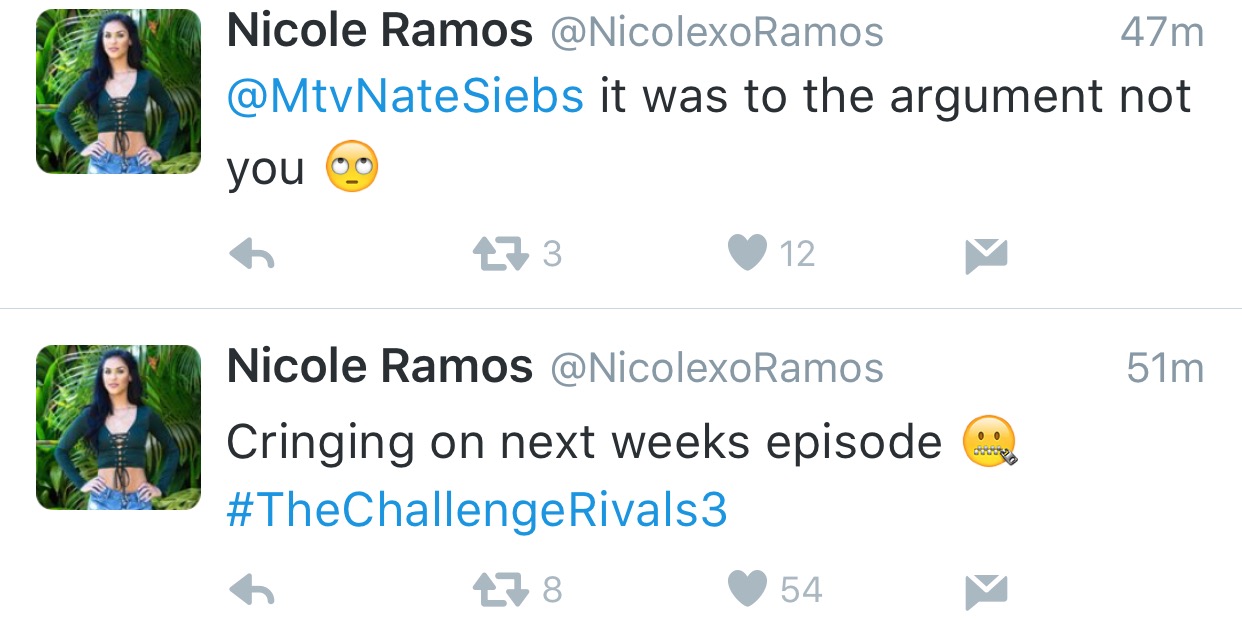Screen dimensions: 1242x625
Task: Open the @NicolexoRamos handle in second tweet
Action: pyautogui.click(x=717, y=370)
